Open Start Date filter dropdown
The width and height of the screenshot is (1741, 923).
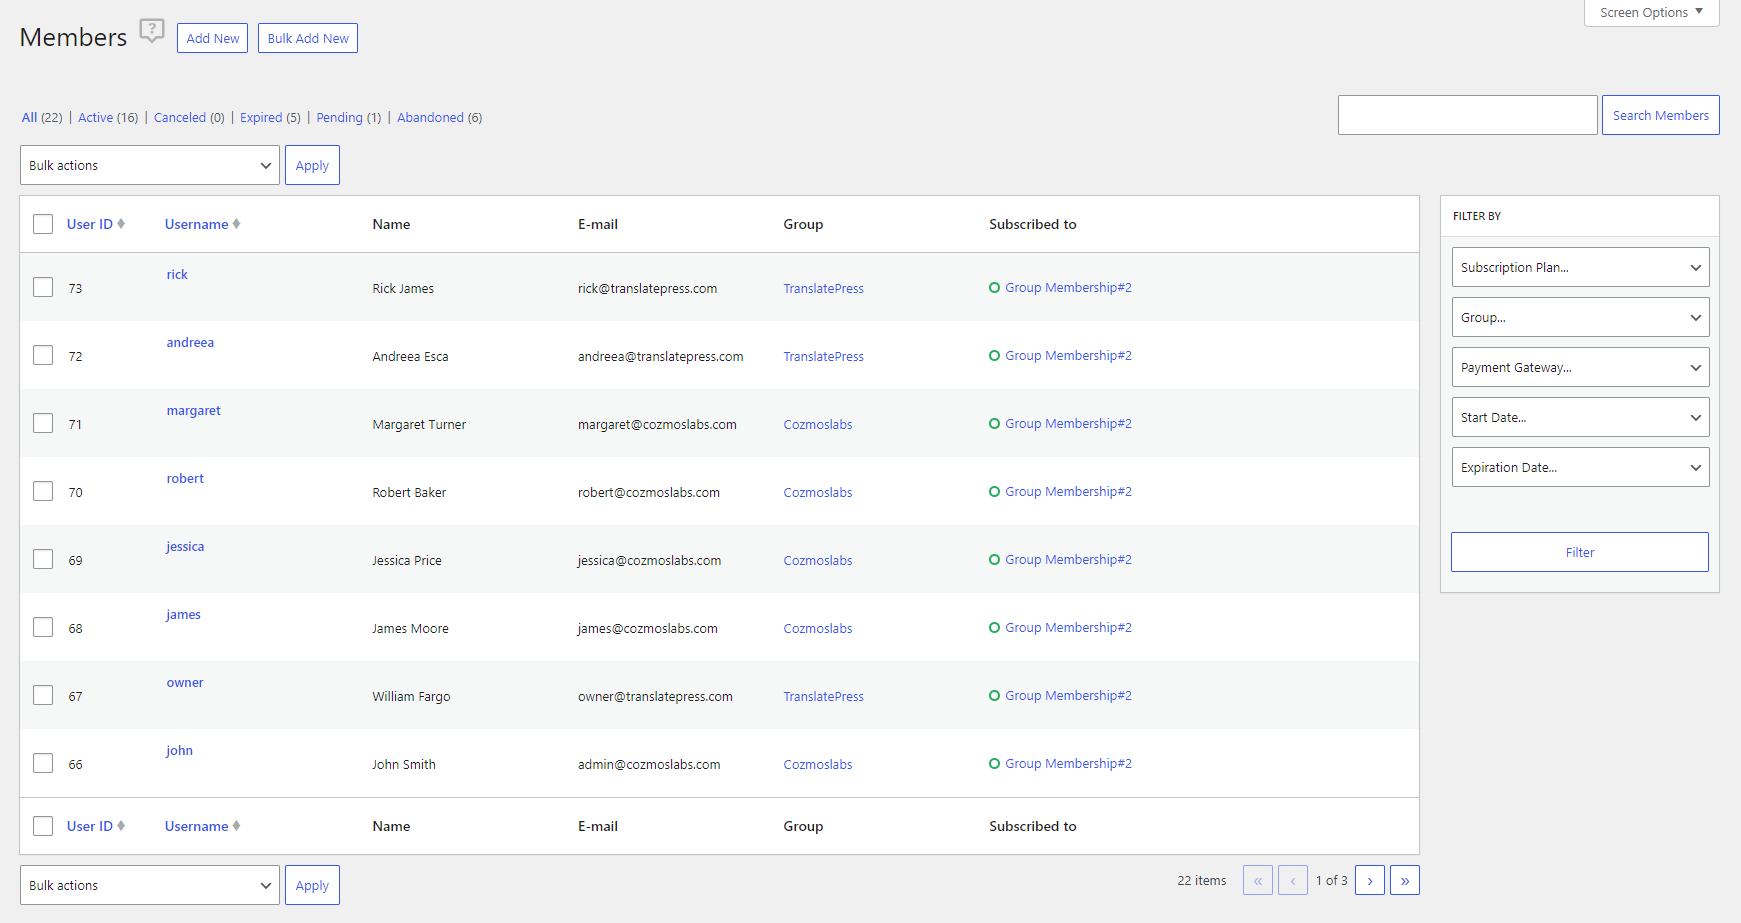coord(1580,417)
